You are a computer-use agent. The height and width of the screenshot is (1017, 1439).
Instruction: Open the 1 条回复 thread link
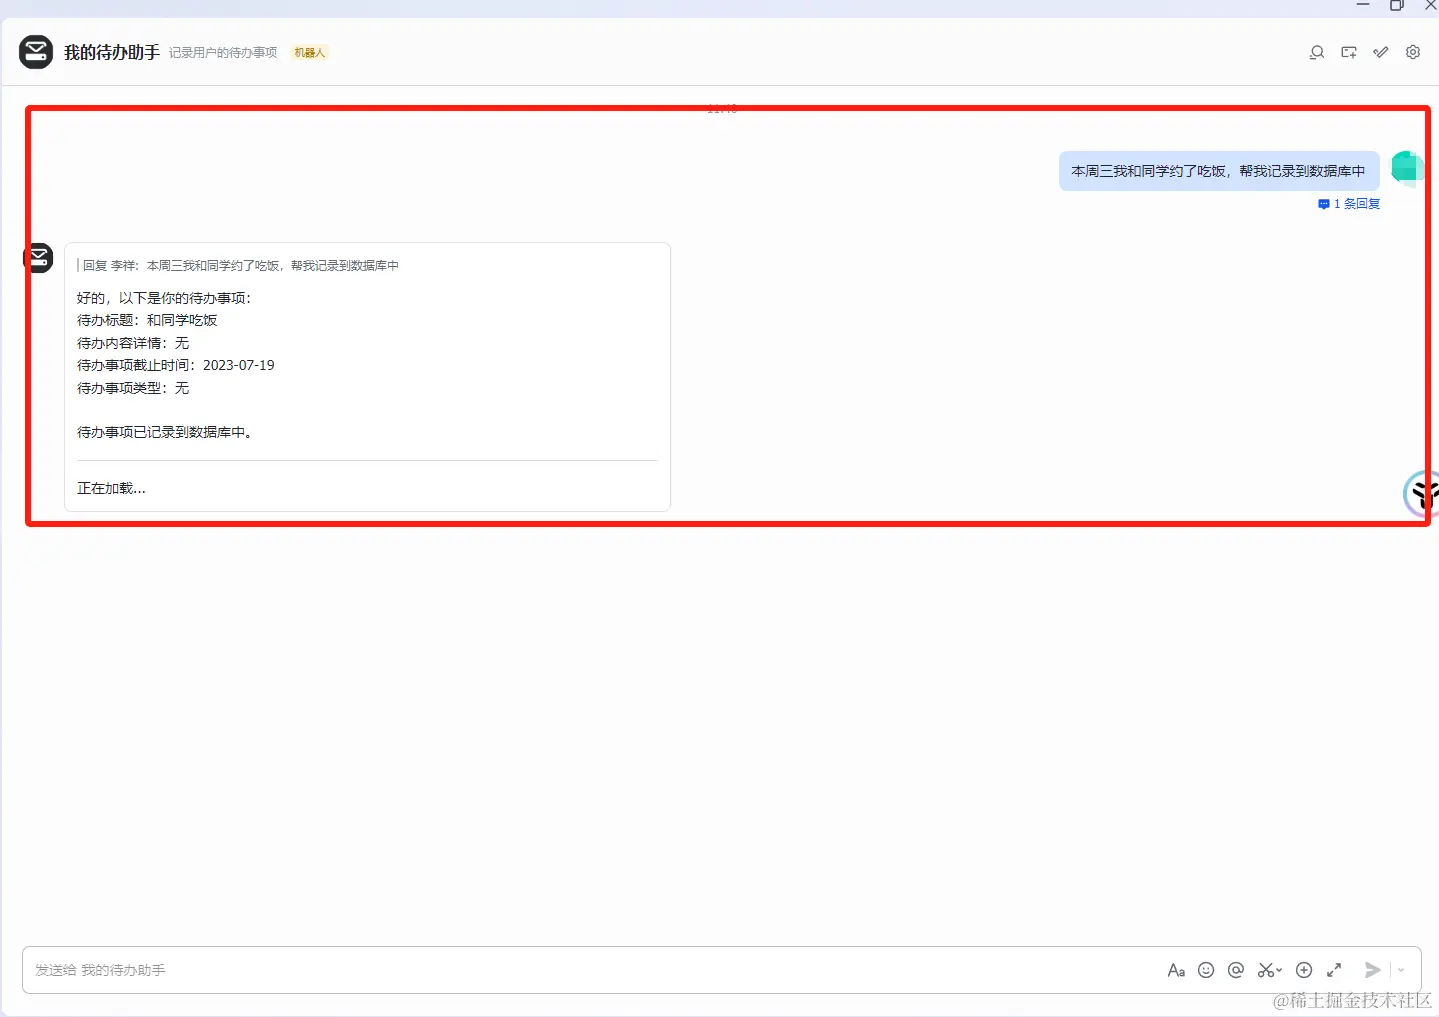point(1349,204)
